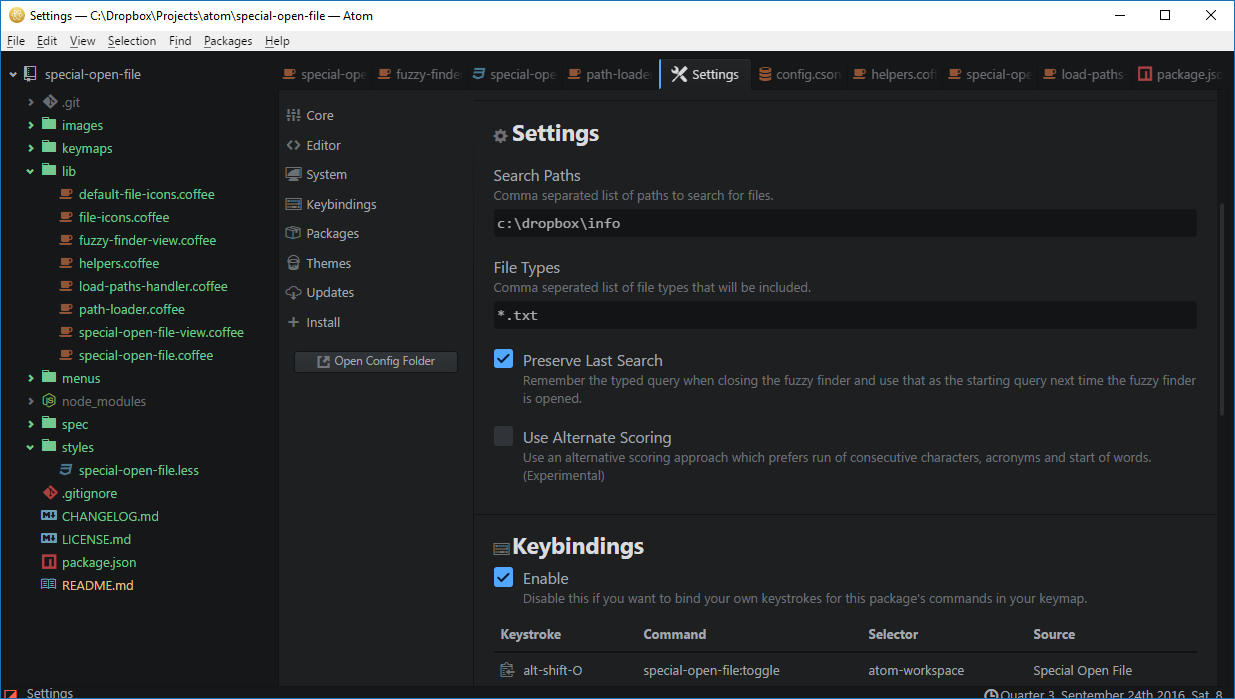Click the Editor code-brackets icon
This screenshot has height=699, width=1235.
click(293, 145)
